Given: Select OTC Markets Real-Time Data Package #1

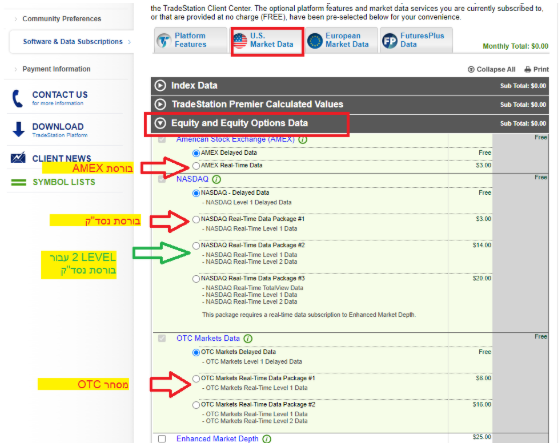Looking at the screenshot, I should (x=196, y=379).
